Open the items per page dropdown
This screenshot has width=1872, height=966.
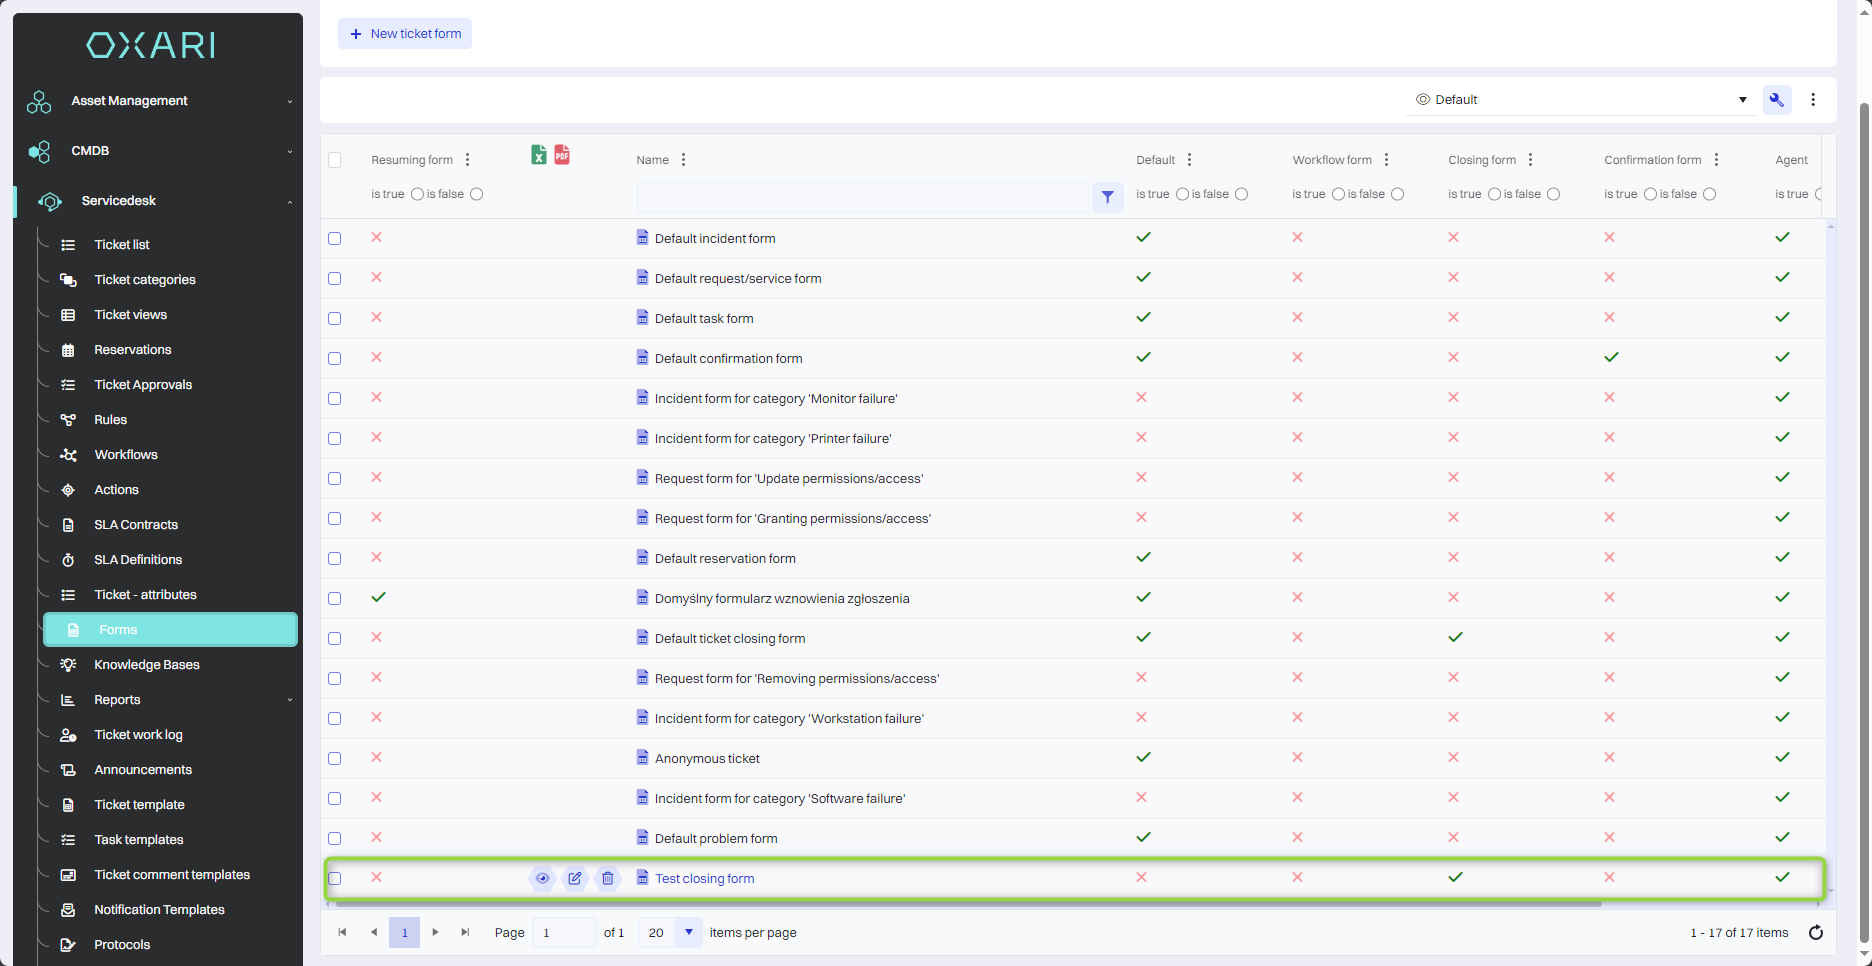(688, 932)
